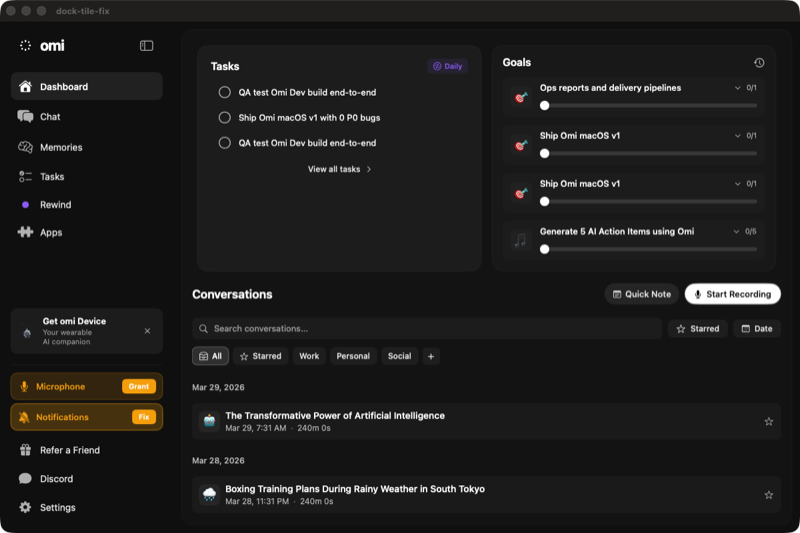Dismiss the Get omi Device banner
Image resolution: width=800 pixels, height=533 pixels.
click(147, 331)
